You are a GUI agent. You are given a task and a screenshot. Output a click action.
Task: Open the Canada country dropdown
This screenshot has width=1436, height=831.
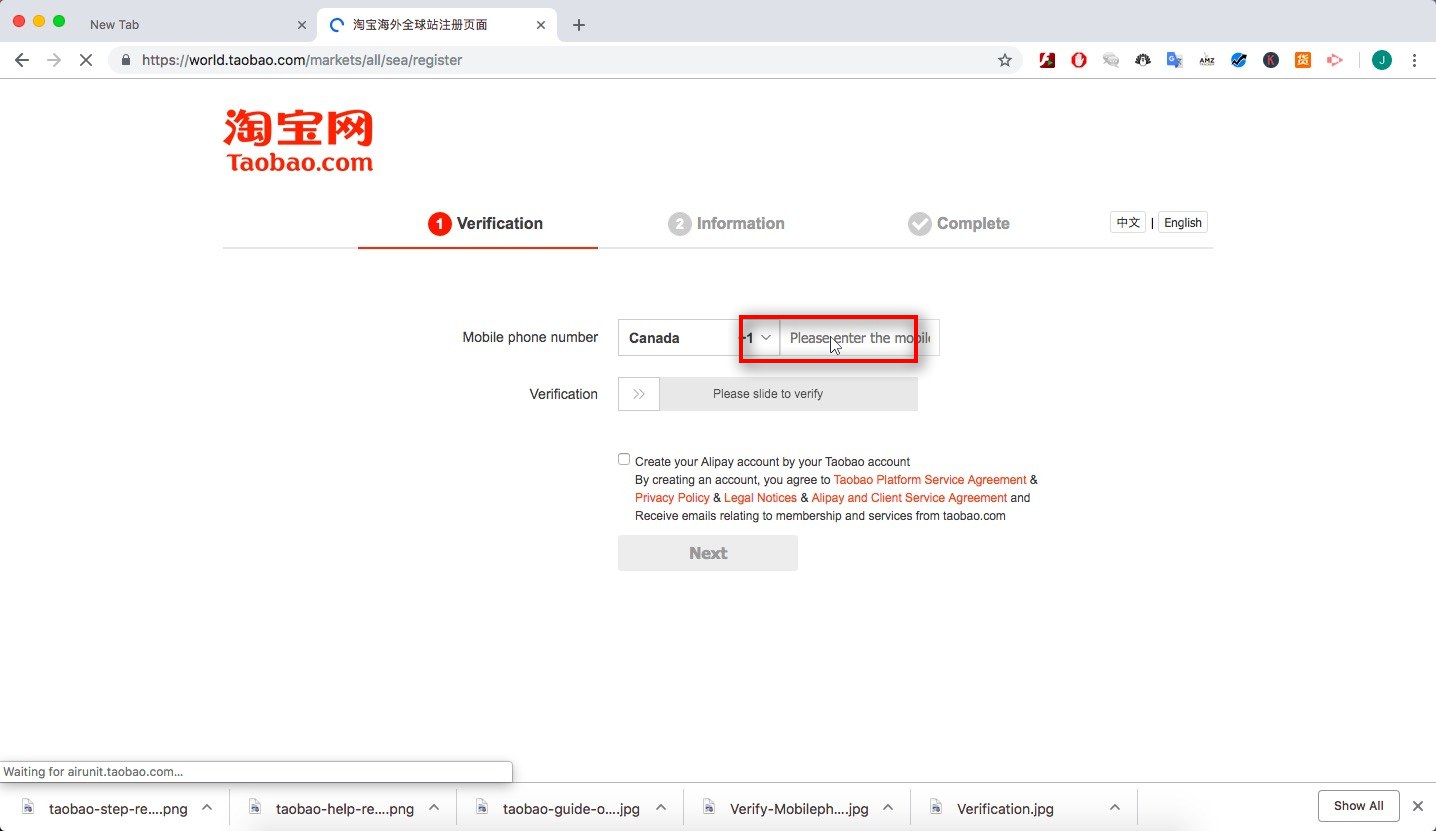(x=679, y=338)
